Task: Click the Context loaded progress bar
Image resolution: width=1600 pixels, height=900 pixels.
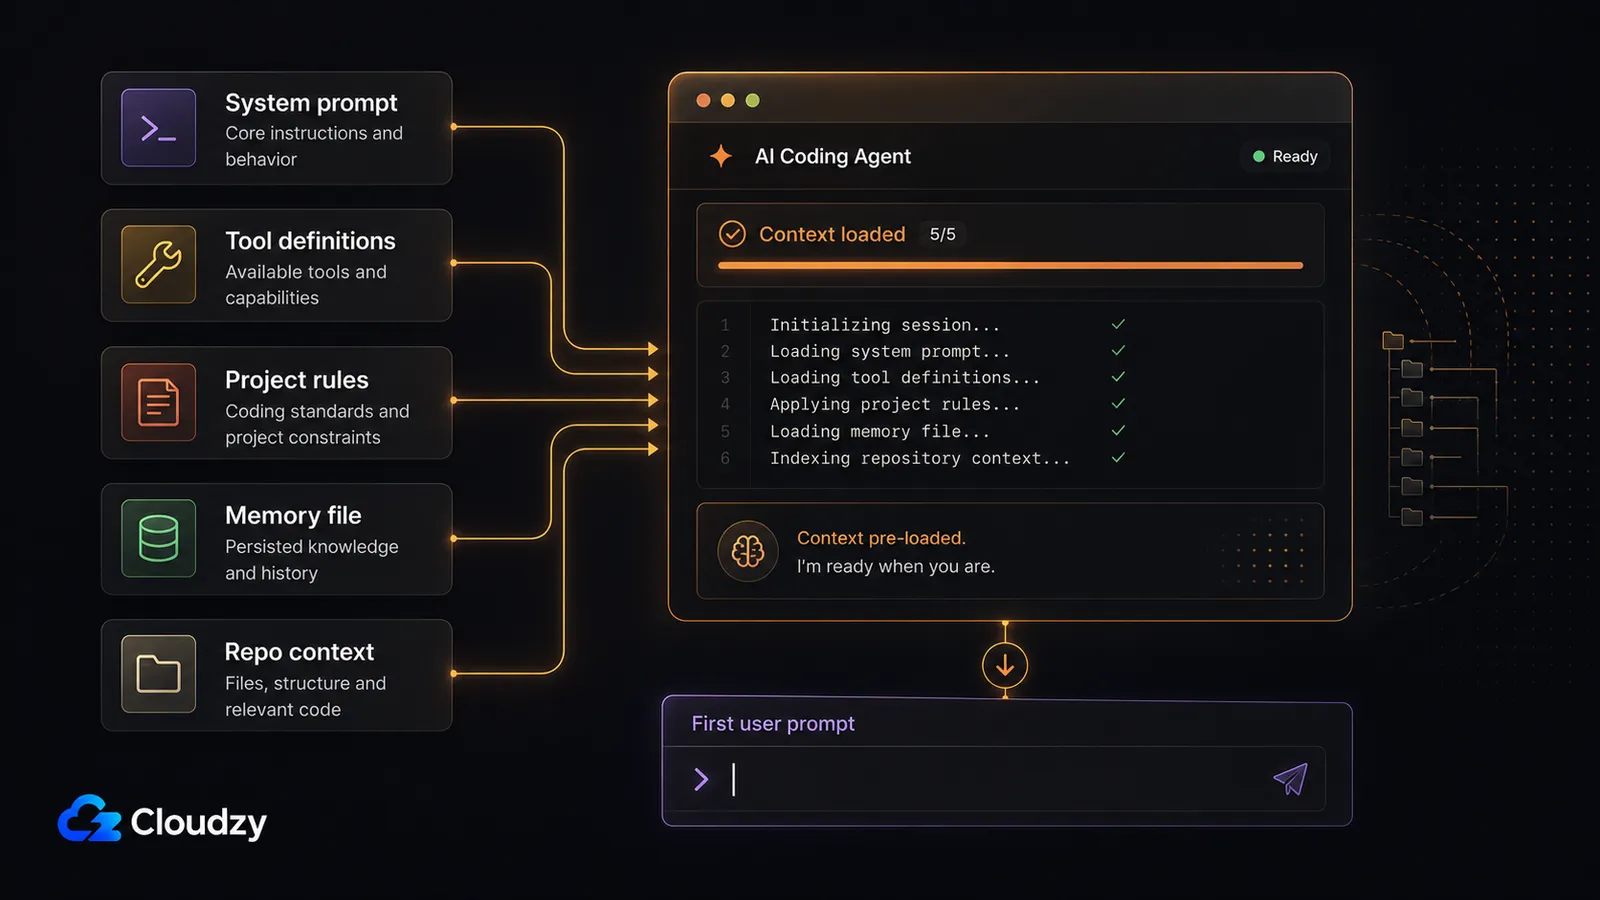Action: 1010,266
